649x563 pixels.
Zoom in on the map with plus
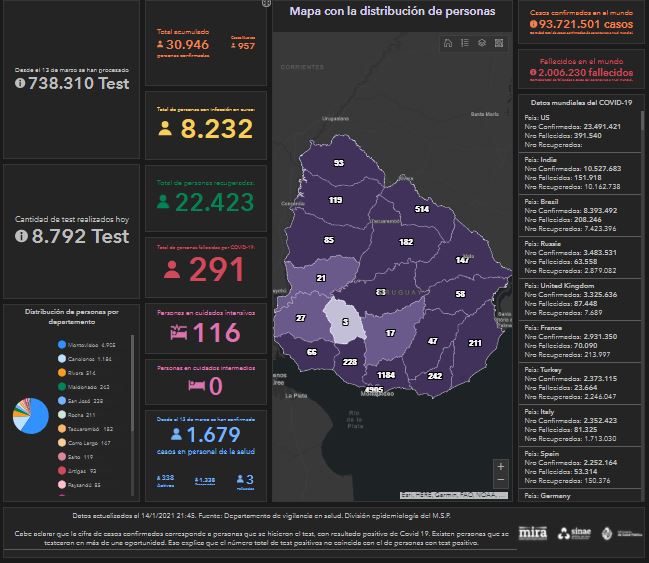point(500,466)
